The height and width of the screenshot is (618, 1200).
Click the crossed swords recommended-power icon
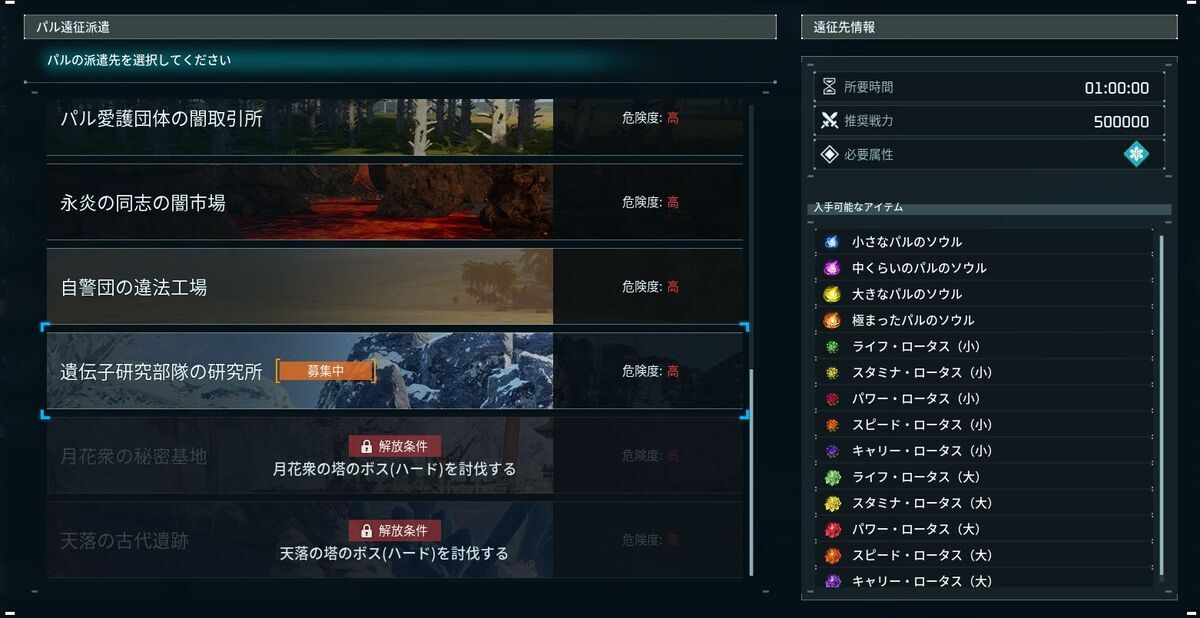point(829,121)
